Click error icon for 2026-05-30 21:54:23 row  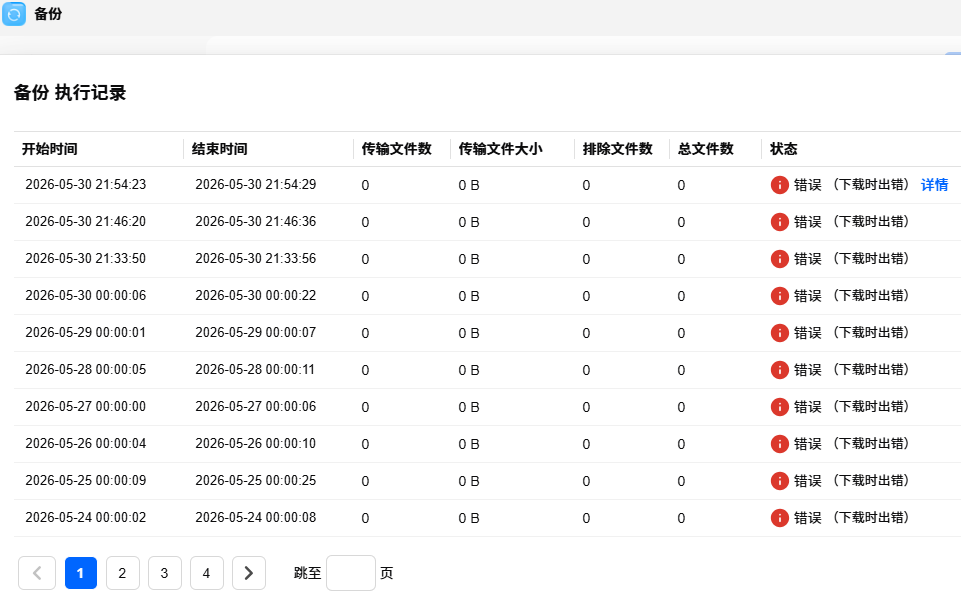tap(780, 185)
